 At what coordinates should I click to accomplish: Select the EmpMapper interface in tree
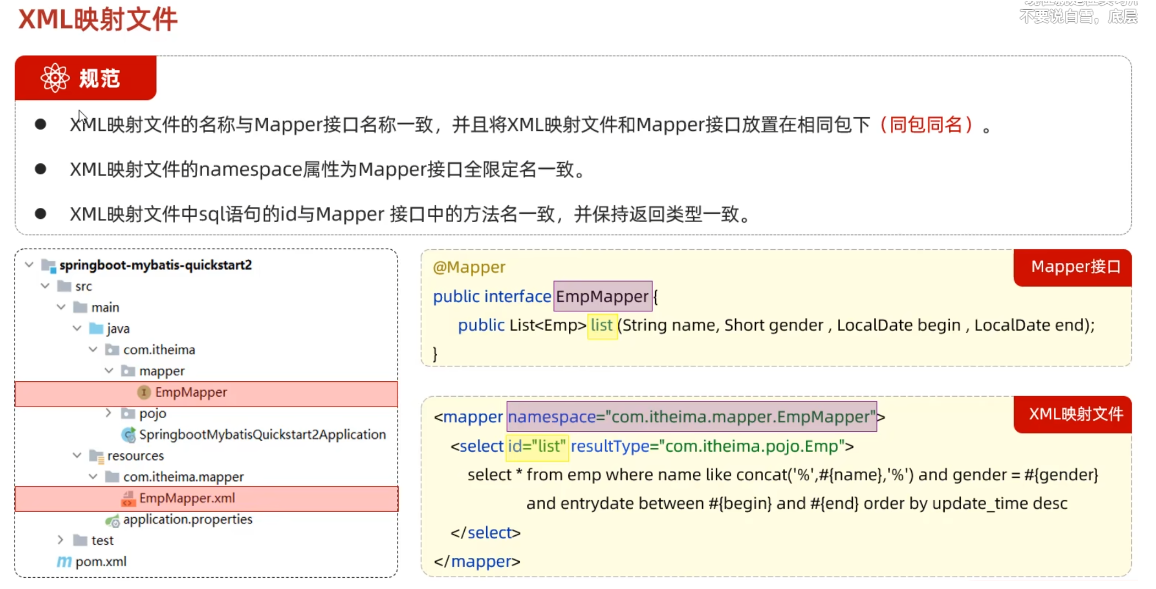[x=206, y=393]
